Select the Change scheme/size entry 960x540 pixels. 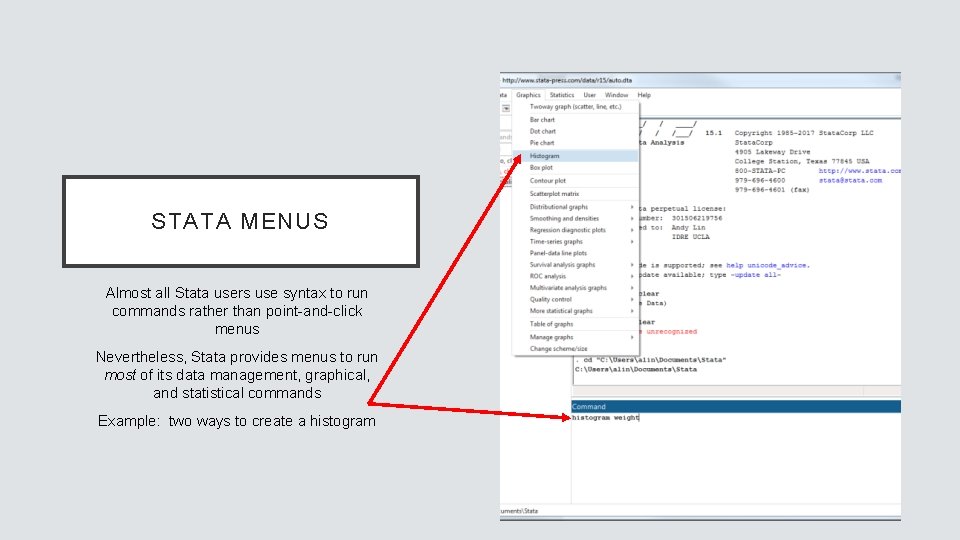coord(575,349)
